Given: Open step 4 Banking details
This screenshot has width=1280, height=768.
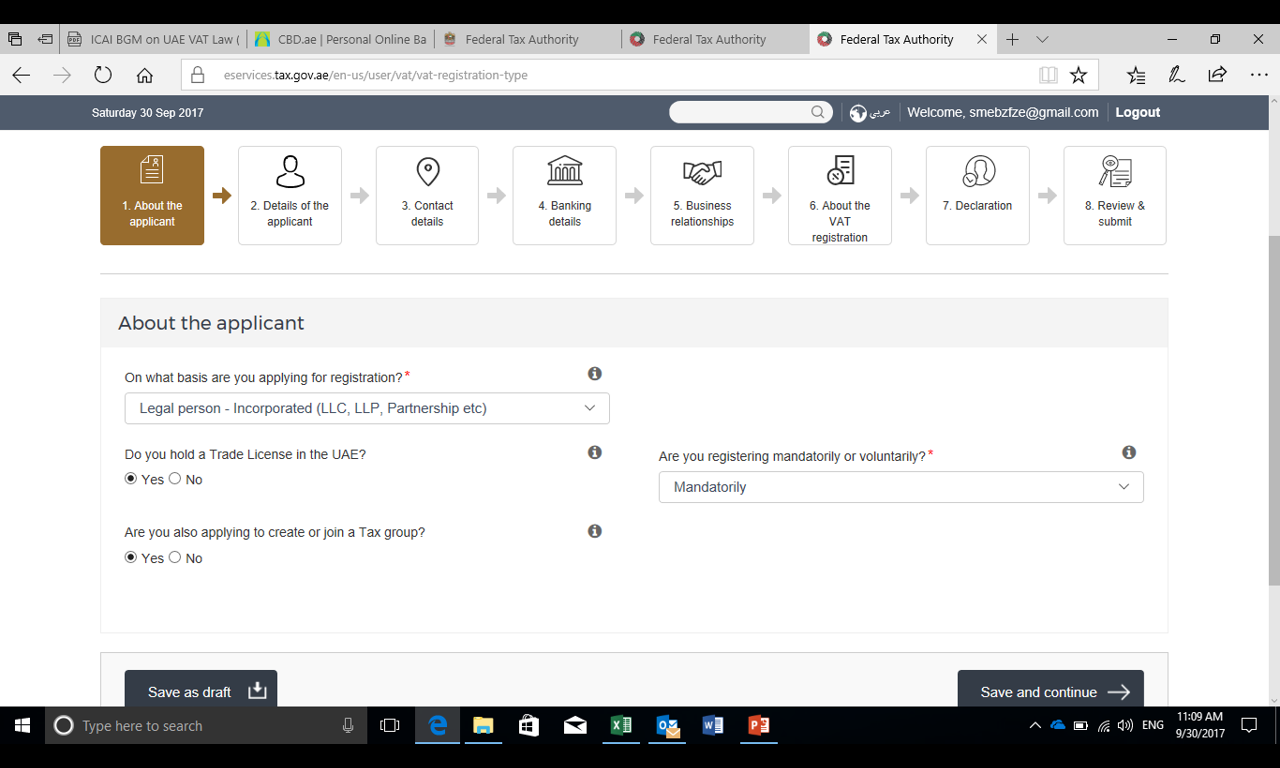Looking at the screenshot, I should point(565,195).
